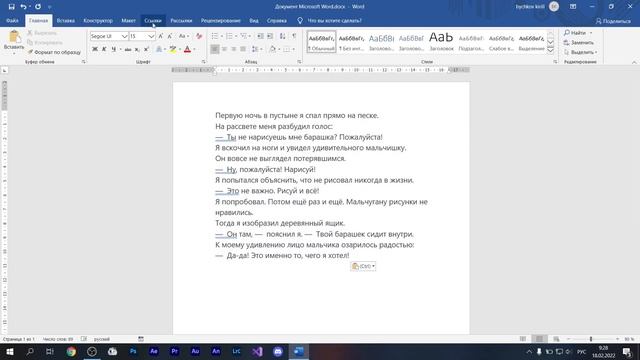Click the Число слов word count indicator
Image resolution: width=640 pixels, height=360 pixels.
(58, 339)
